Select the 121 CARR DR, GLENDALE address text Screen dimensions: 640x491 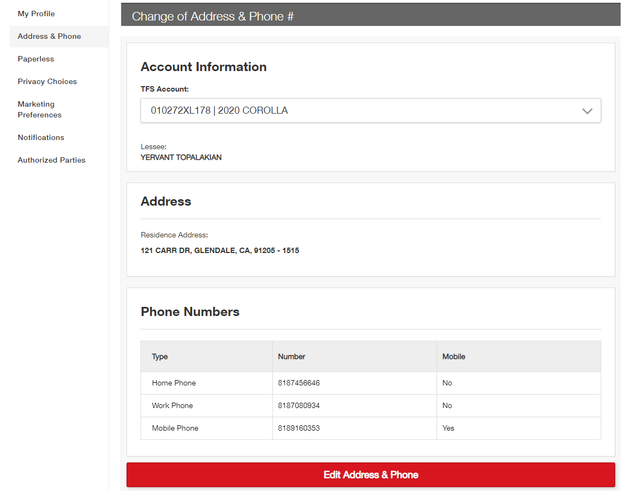tap(220, 250)
